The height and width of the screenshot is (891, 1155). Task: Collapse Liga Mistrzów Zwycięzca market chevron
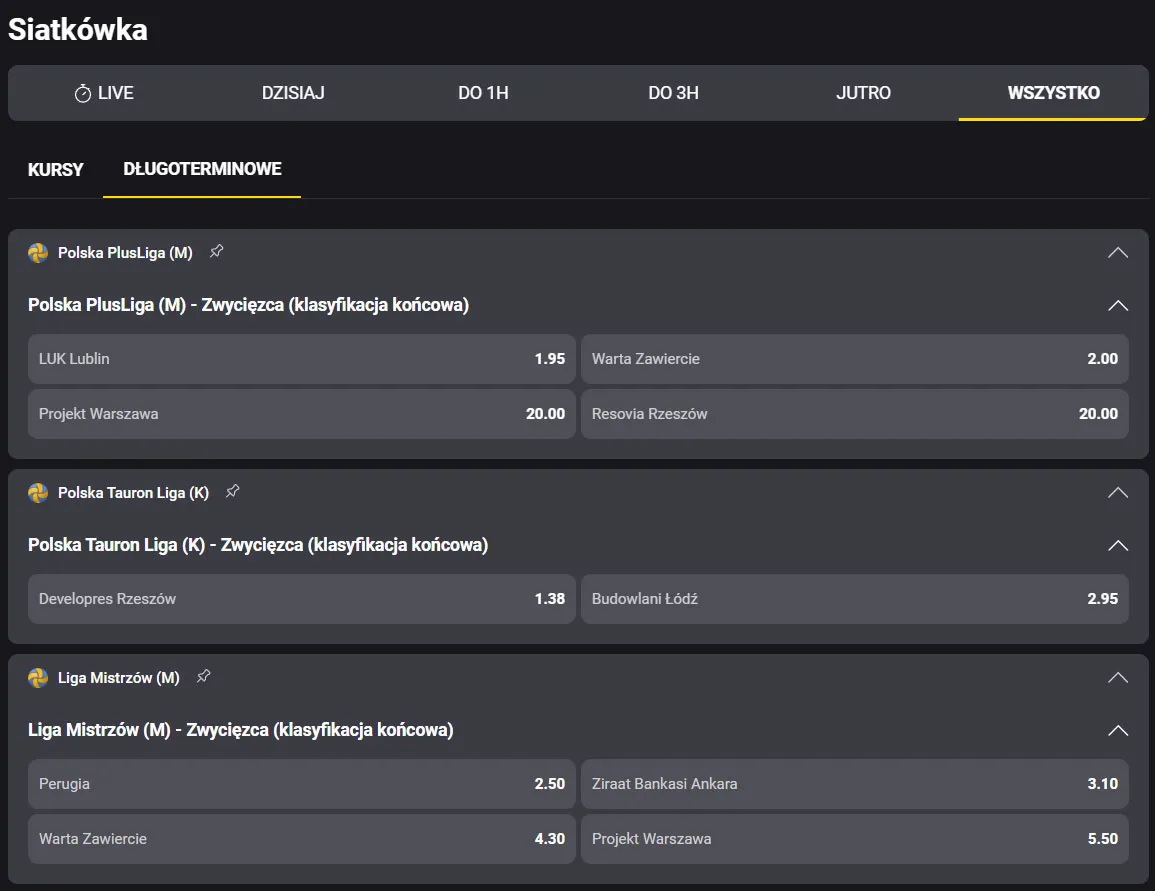pos(1117,730)
